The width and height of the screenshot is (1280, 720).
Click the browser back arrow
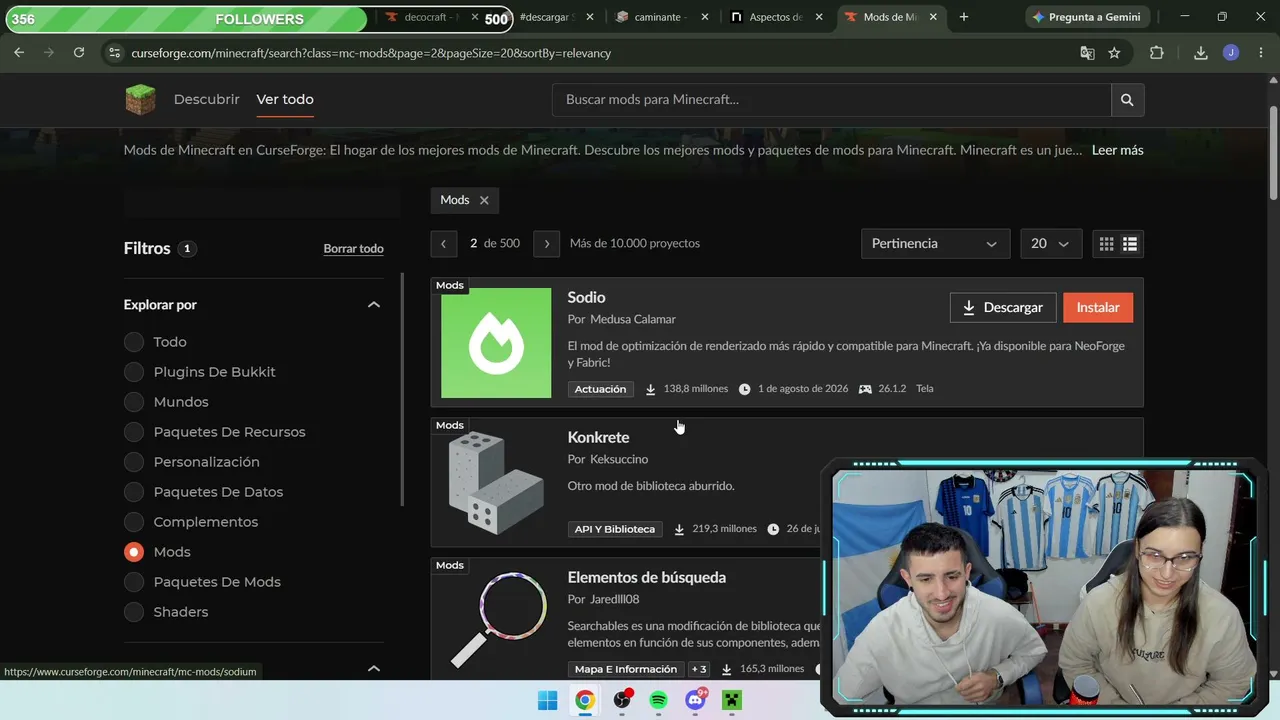tap(19, 53)
